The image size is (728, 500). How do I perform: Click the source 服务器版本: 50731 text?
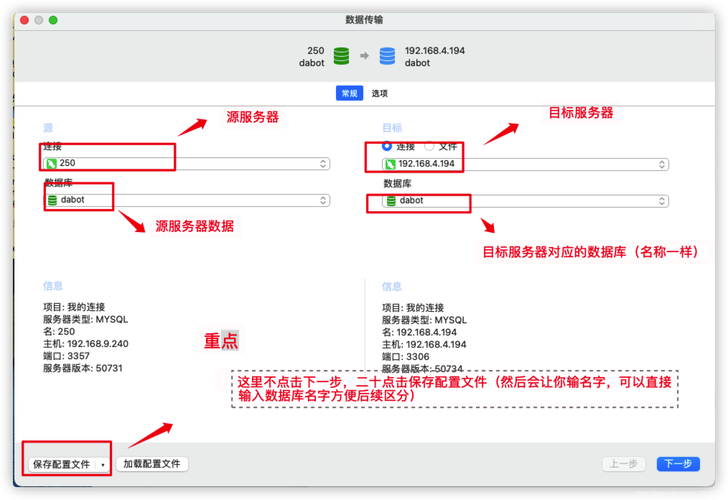point(83,368)
